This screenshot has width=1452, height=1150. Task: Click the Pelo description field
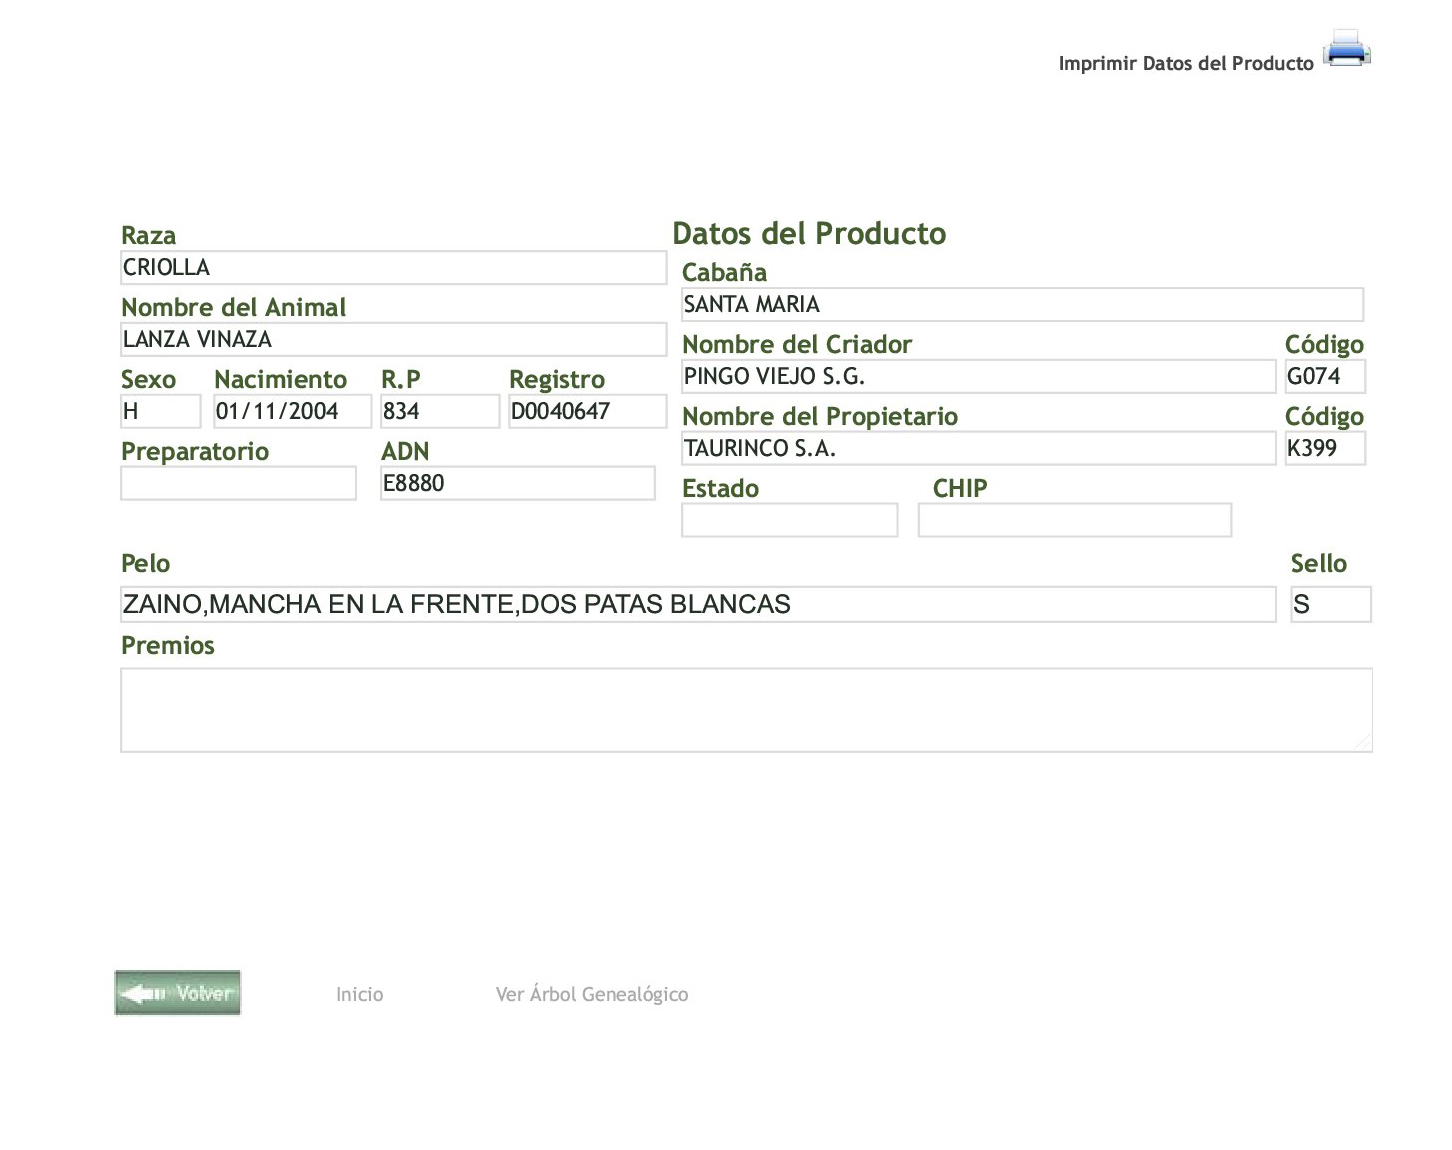tap(698, 605)
